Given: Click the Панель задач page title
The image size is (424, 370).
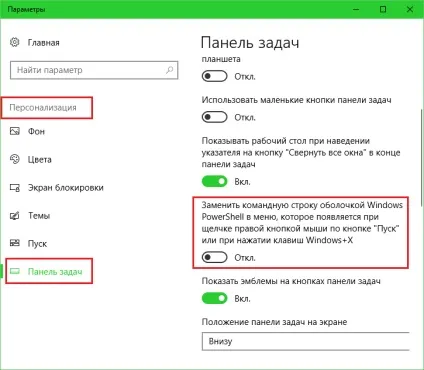Looking at the screenshot, I should point(250,43).
